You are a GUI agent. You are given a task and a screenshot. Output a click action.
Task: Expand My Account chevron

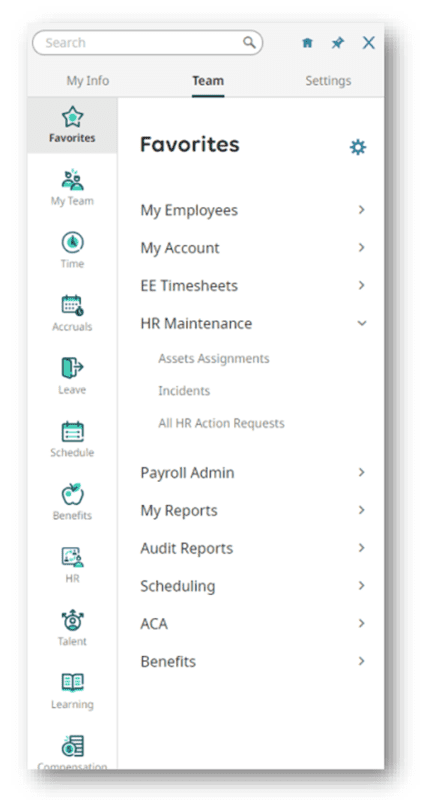[x=362, y=247]
